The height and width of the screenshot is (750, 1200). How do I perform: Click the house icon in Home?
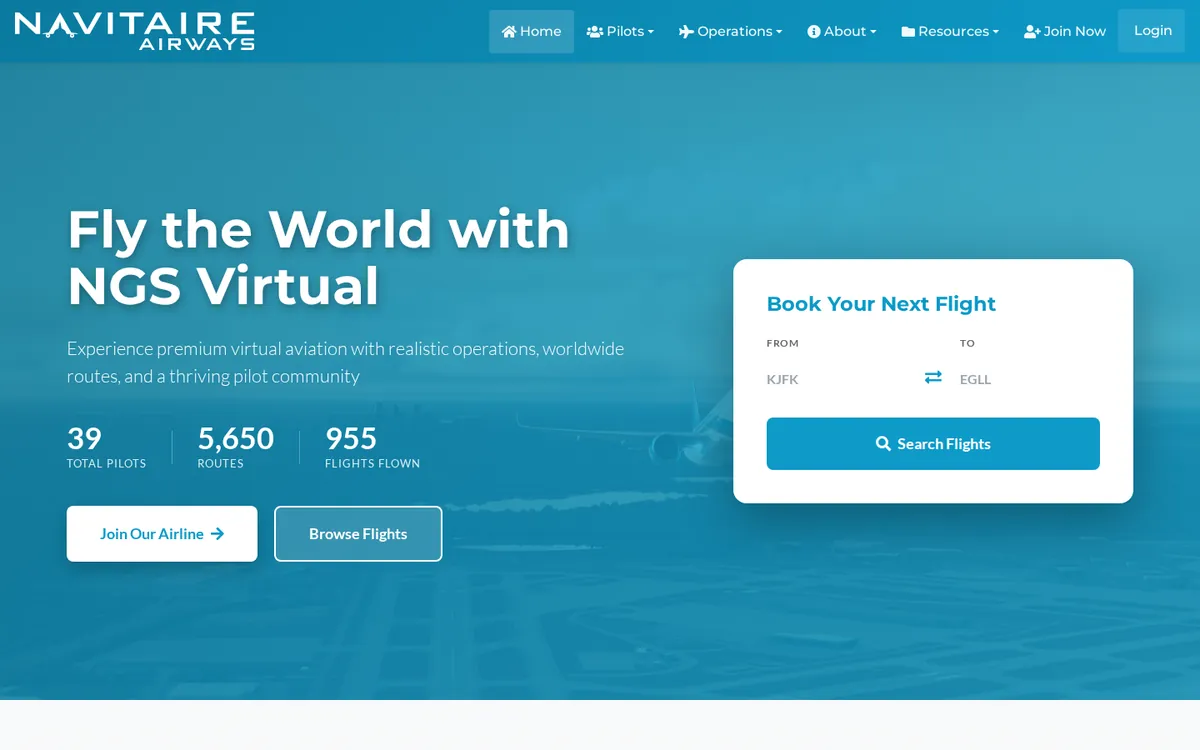(509, 32)
